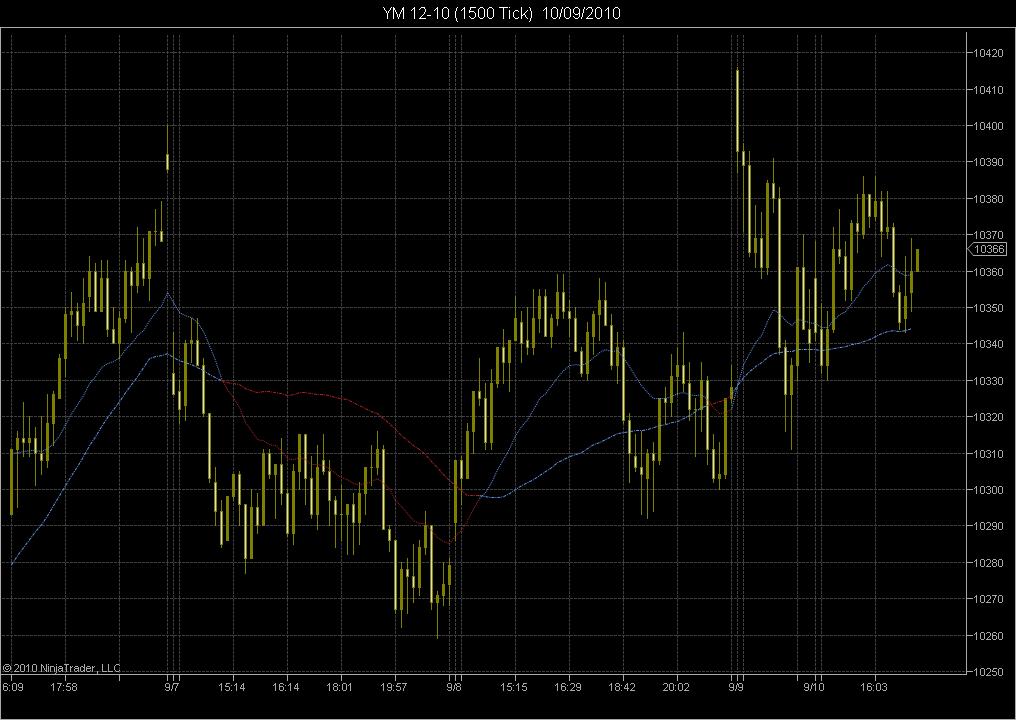
Task: Click the 16:29 time axis label
Action: coord(568,687)
